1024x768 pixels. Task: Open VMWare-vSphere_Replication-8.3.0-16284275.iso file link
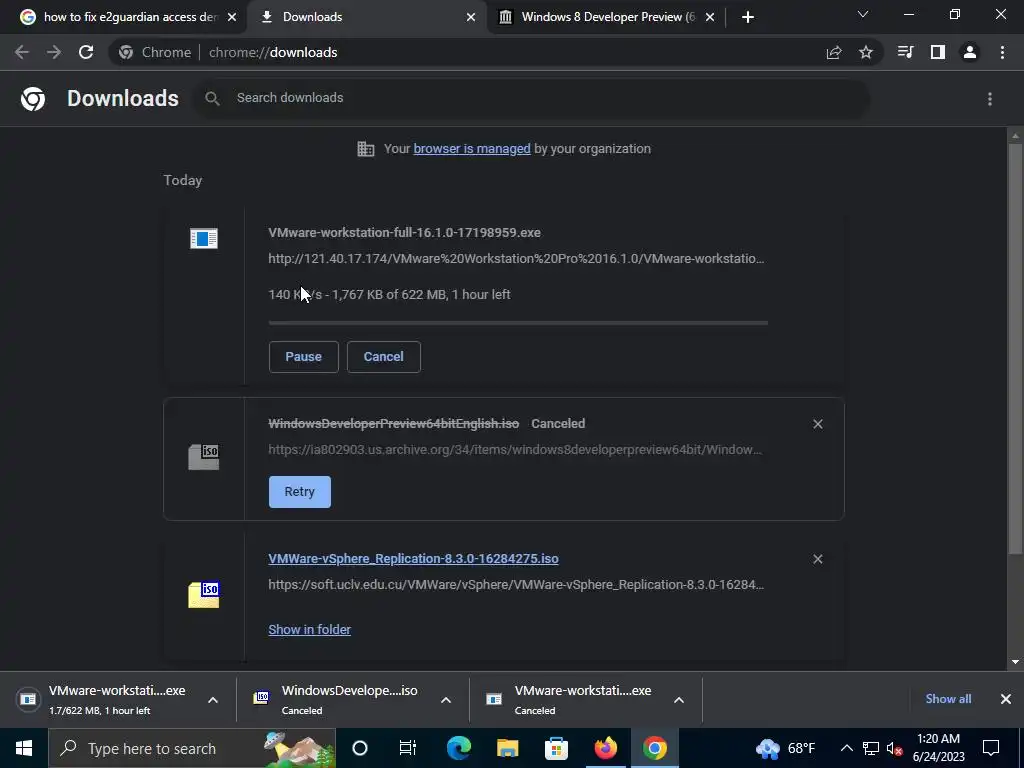point(413,558)
